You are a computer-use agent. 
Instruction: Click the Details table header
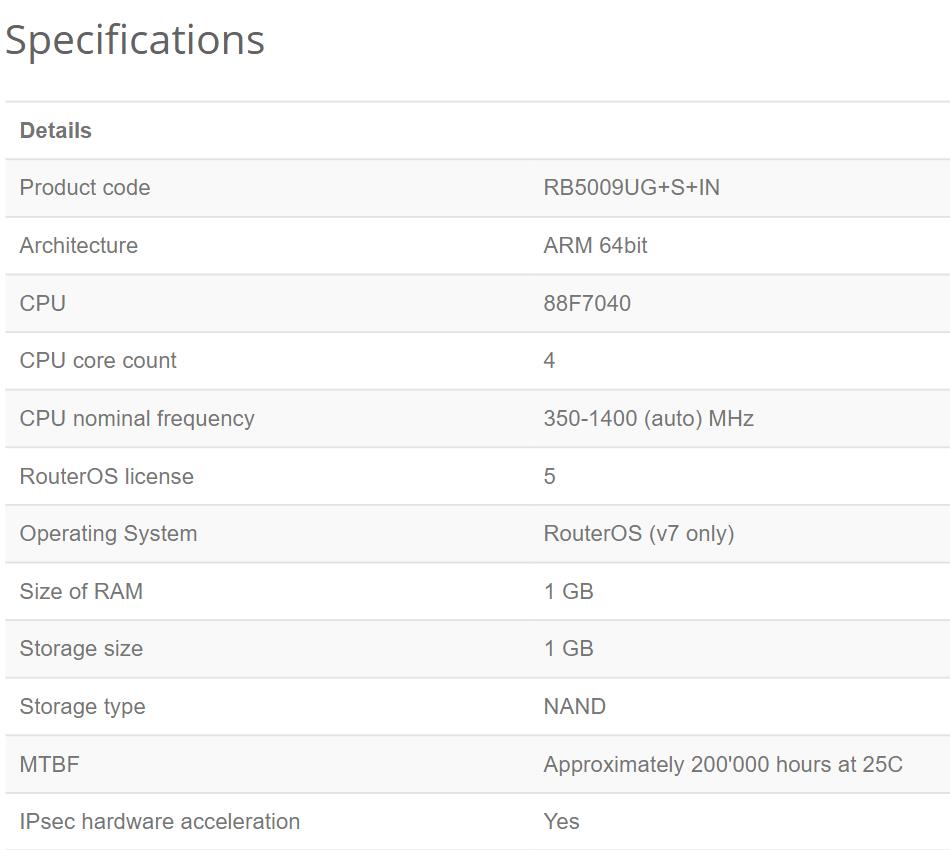click(x=56, y=131)
